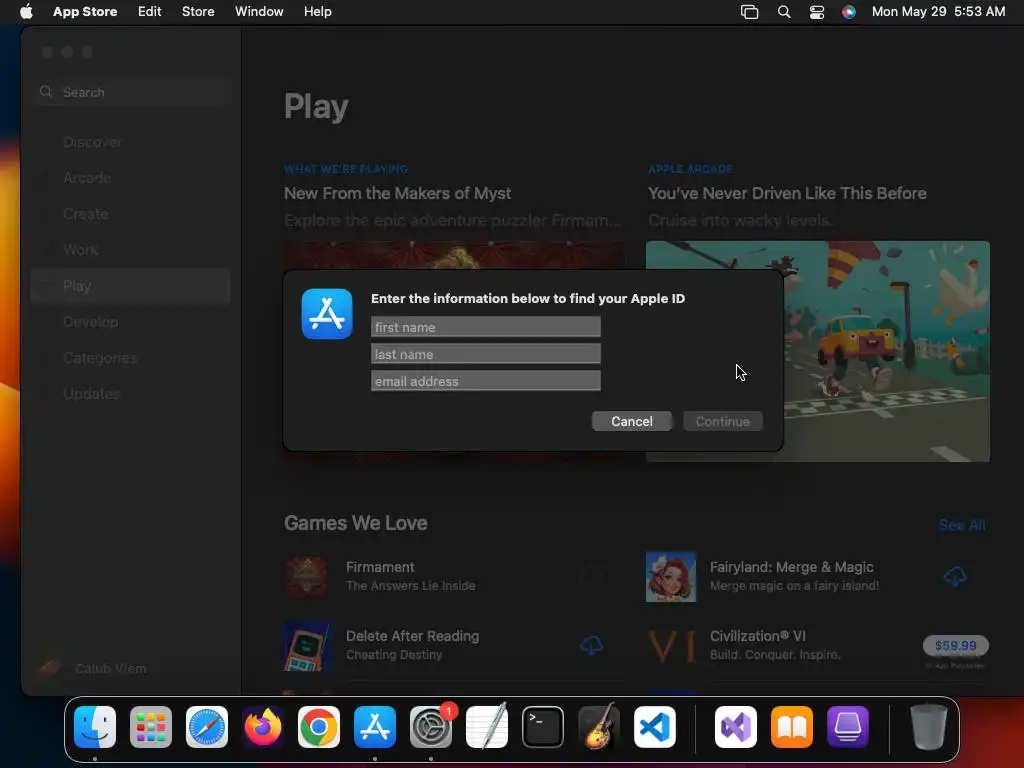This screenshot has height=768, width=1024.
Task: Open the Apple menu
Action: point(26,11)
